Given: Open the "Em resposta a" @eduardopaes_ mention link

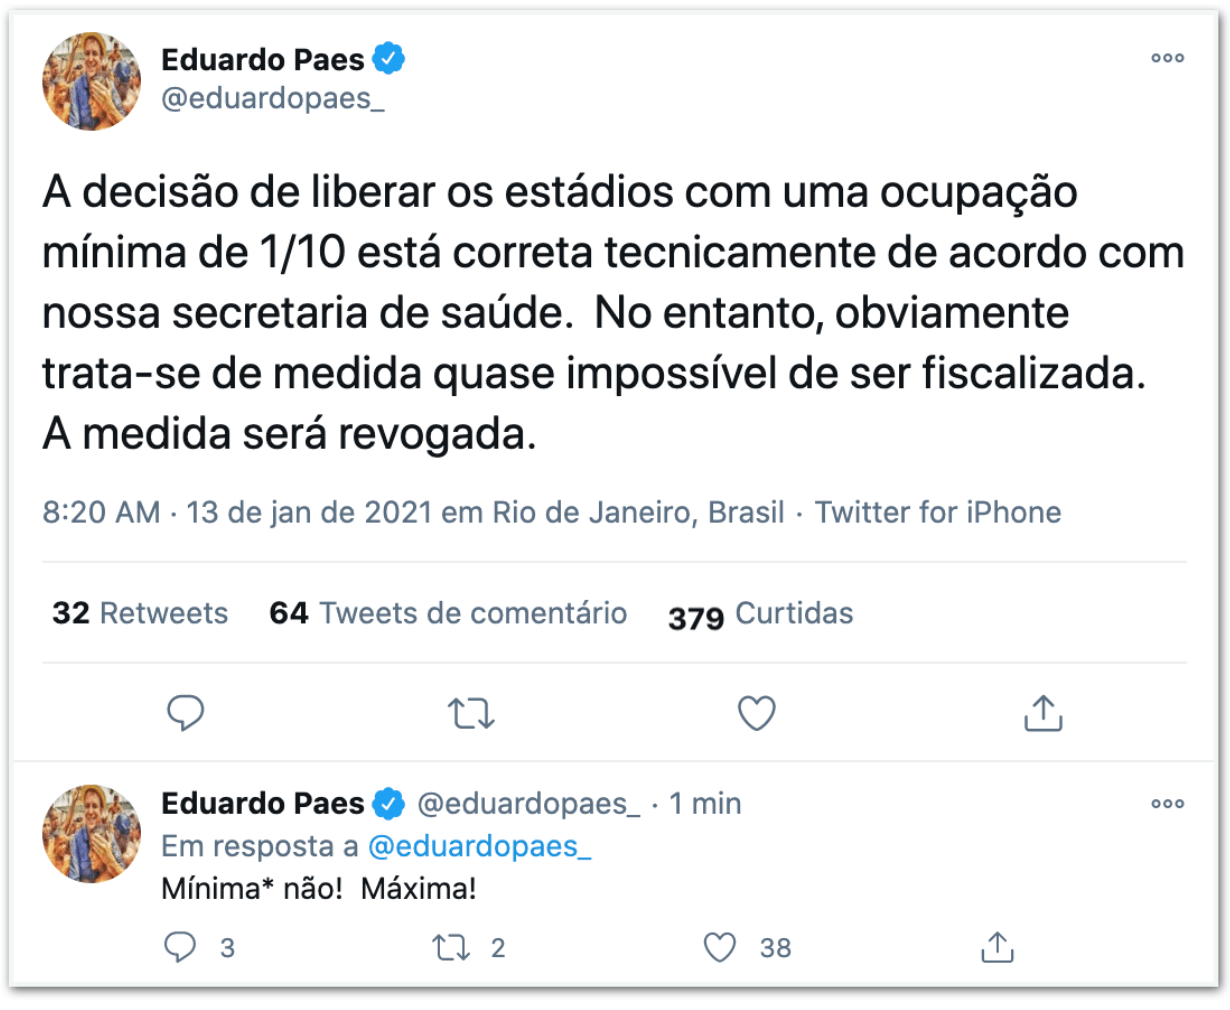Looking at the screenshot, I should tap(479, 846).
